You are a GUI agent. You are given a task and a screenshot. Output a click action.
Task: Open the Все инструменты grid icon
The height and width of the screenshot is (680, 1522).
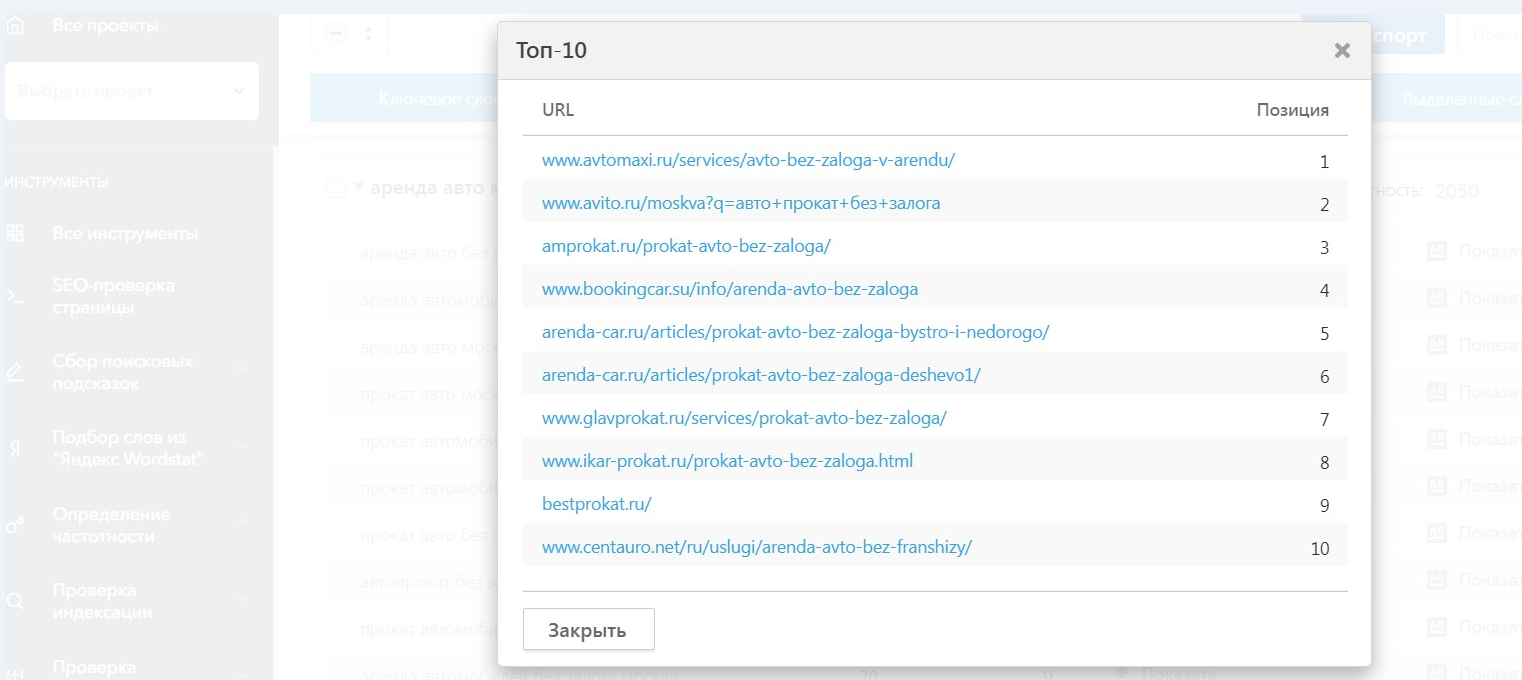click(x=15, y=233)
